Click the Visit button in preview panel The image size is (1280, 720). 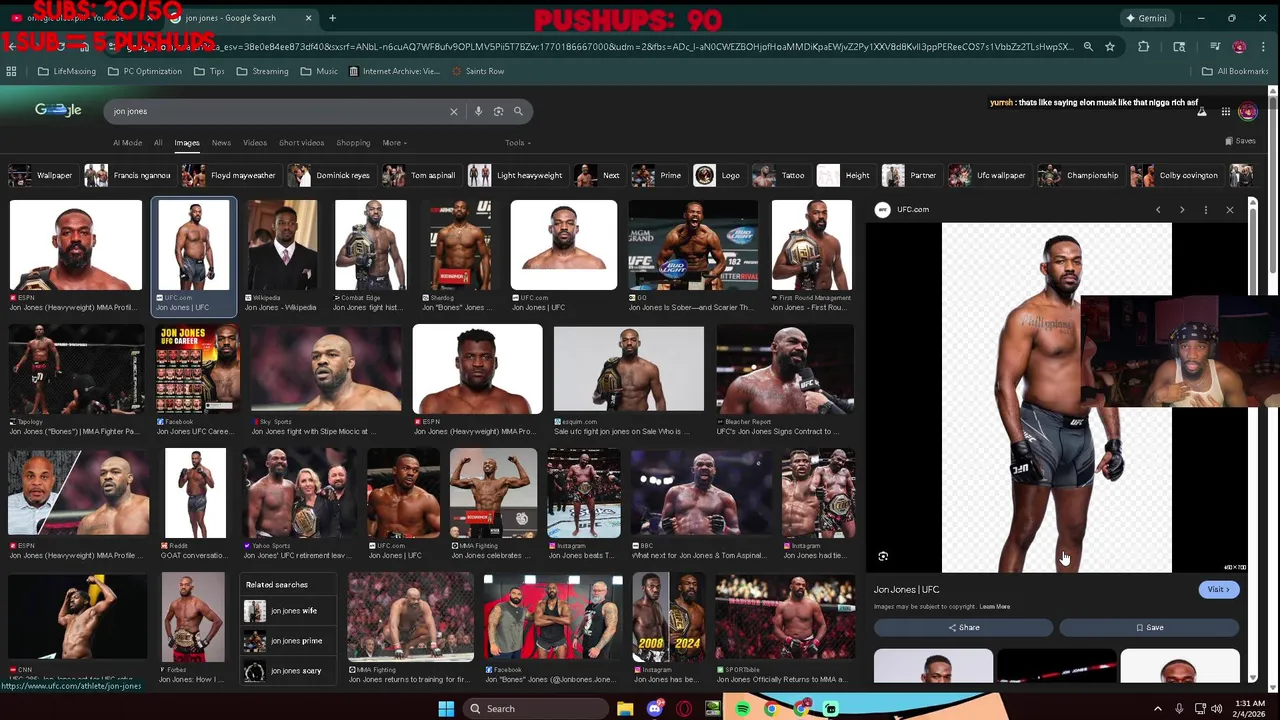click(x=1219, y=589)
